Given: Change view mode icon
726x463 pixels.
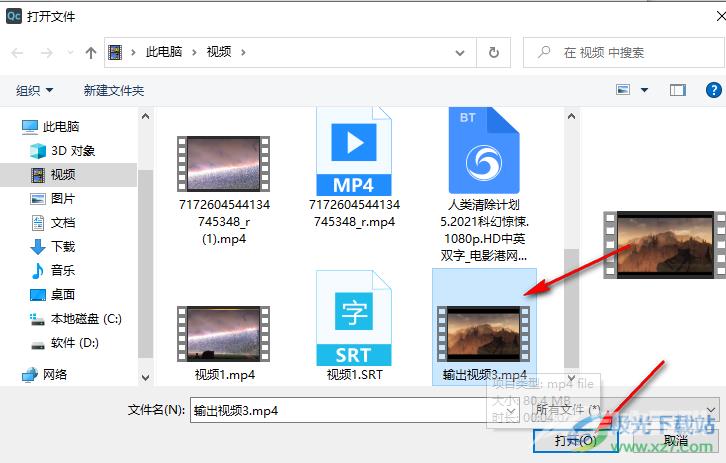Looking at the screenshot, I should [x=623, y=89].
